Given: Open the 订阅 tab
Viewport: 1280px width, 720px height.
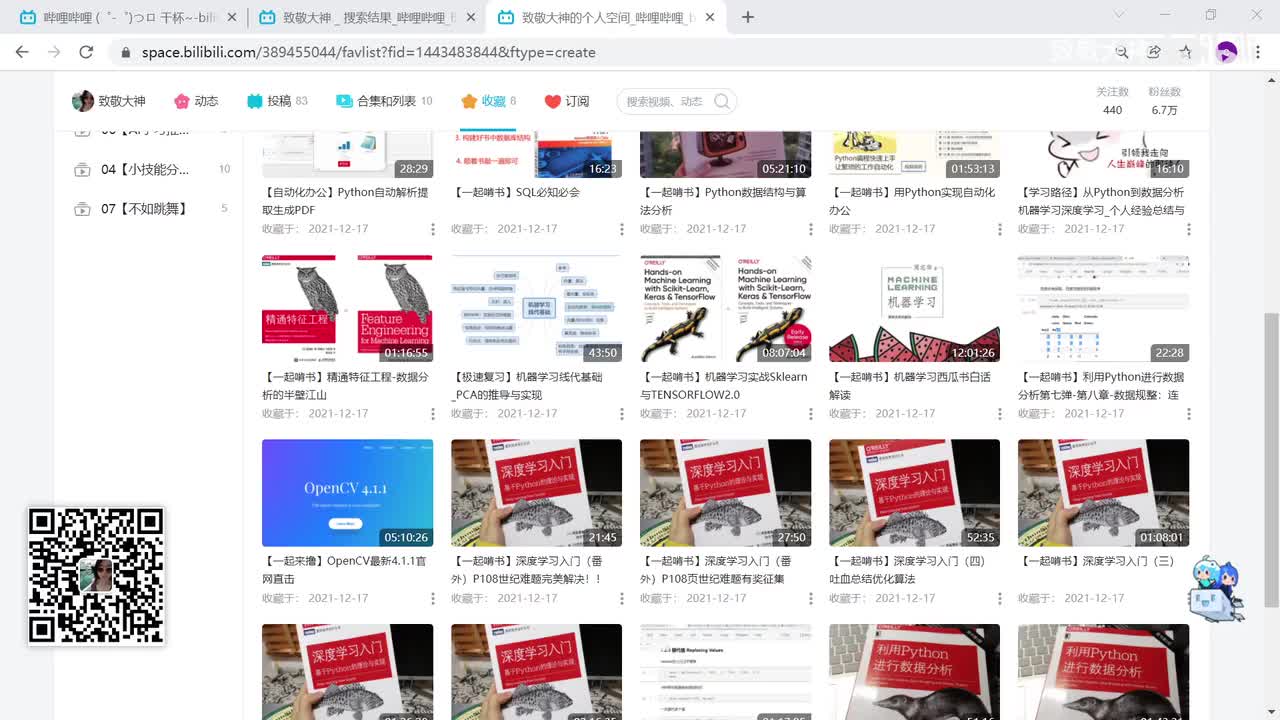Looking at the screenshot, I should pyautogui.click(x=567, y=101).
